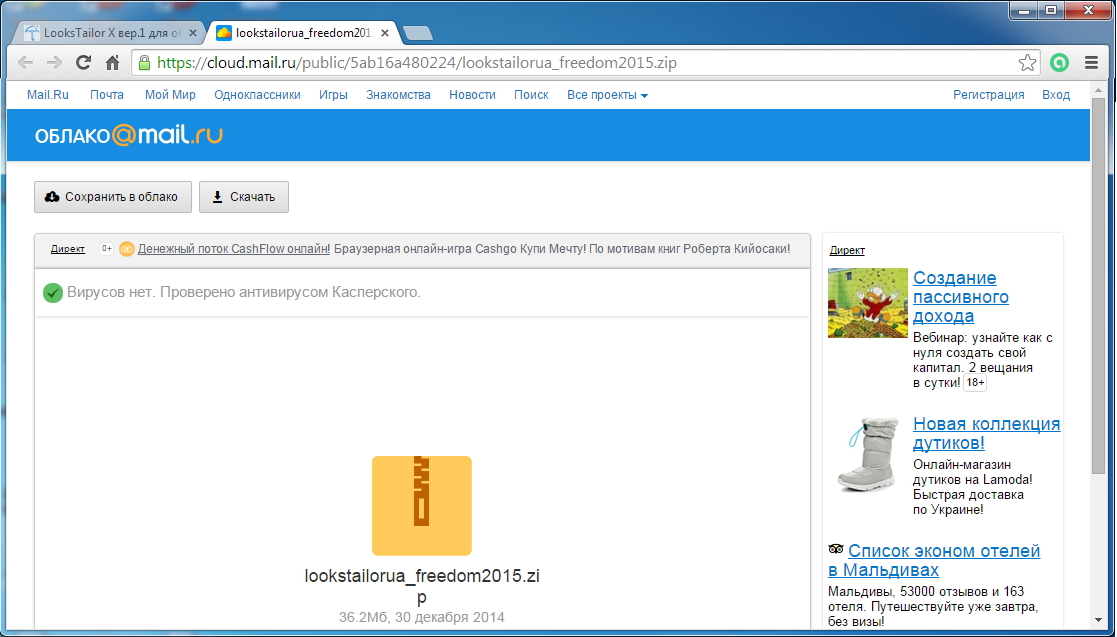
Task: Click the Облако@mail.ru logo
Action: pos(129,135)
